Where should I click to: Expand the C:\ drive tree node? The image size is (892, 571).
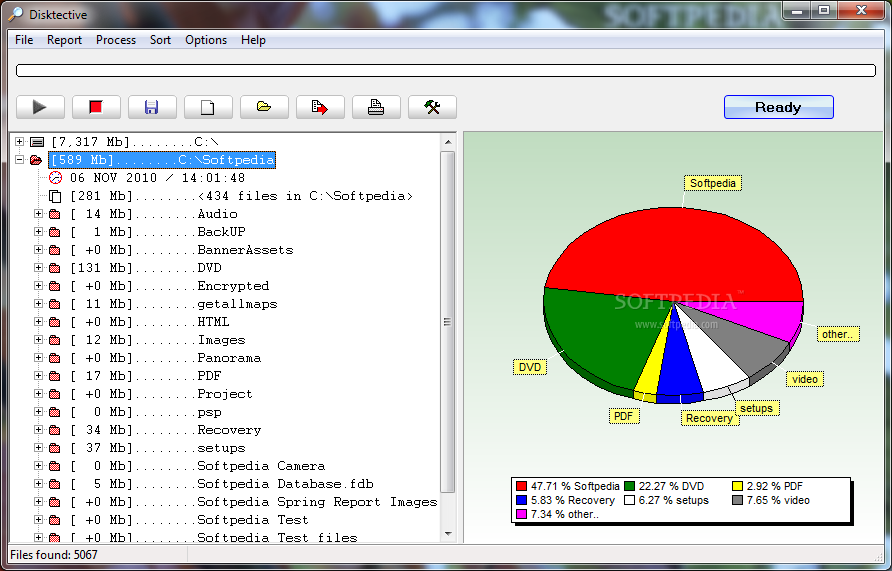19,142
